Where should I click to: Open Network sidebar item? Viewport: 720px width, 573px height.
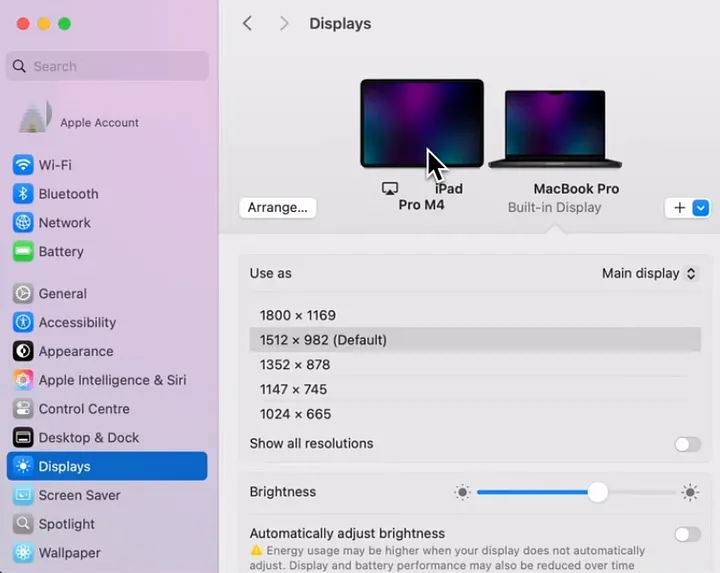pos(107,223)
